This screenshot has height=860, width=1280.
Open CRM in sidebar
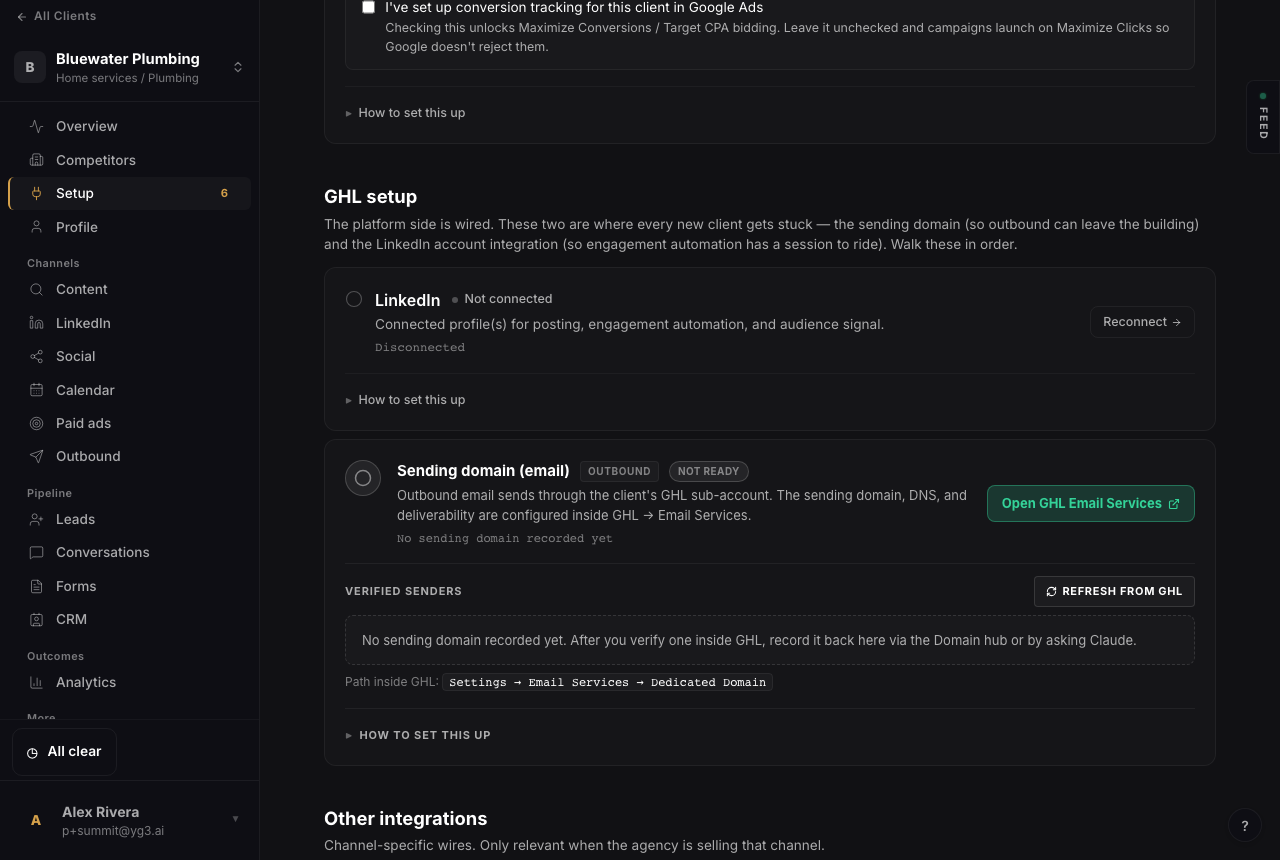[x=129, y=619]
